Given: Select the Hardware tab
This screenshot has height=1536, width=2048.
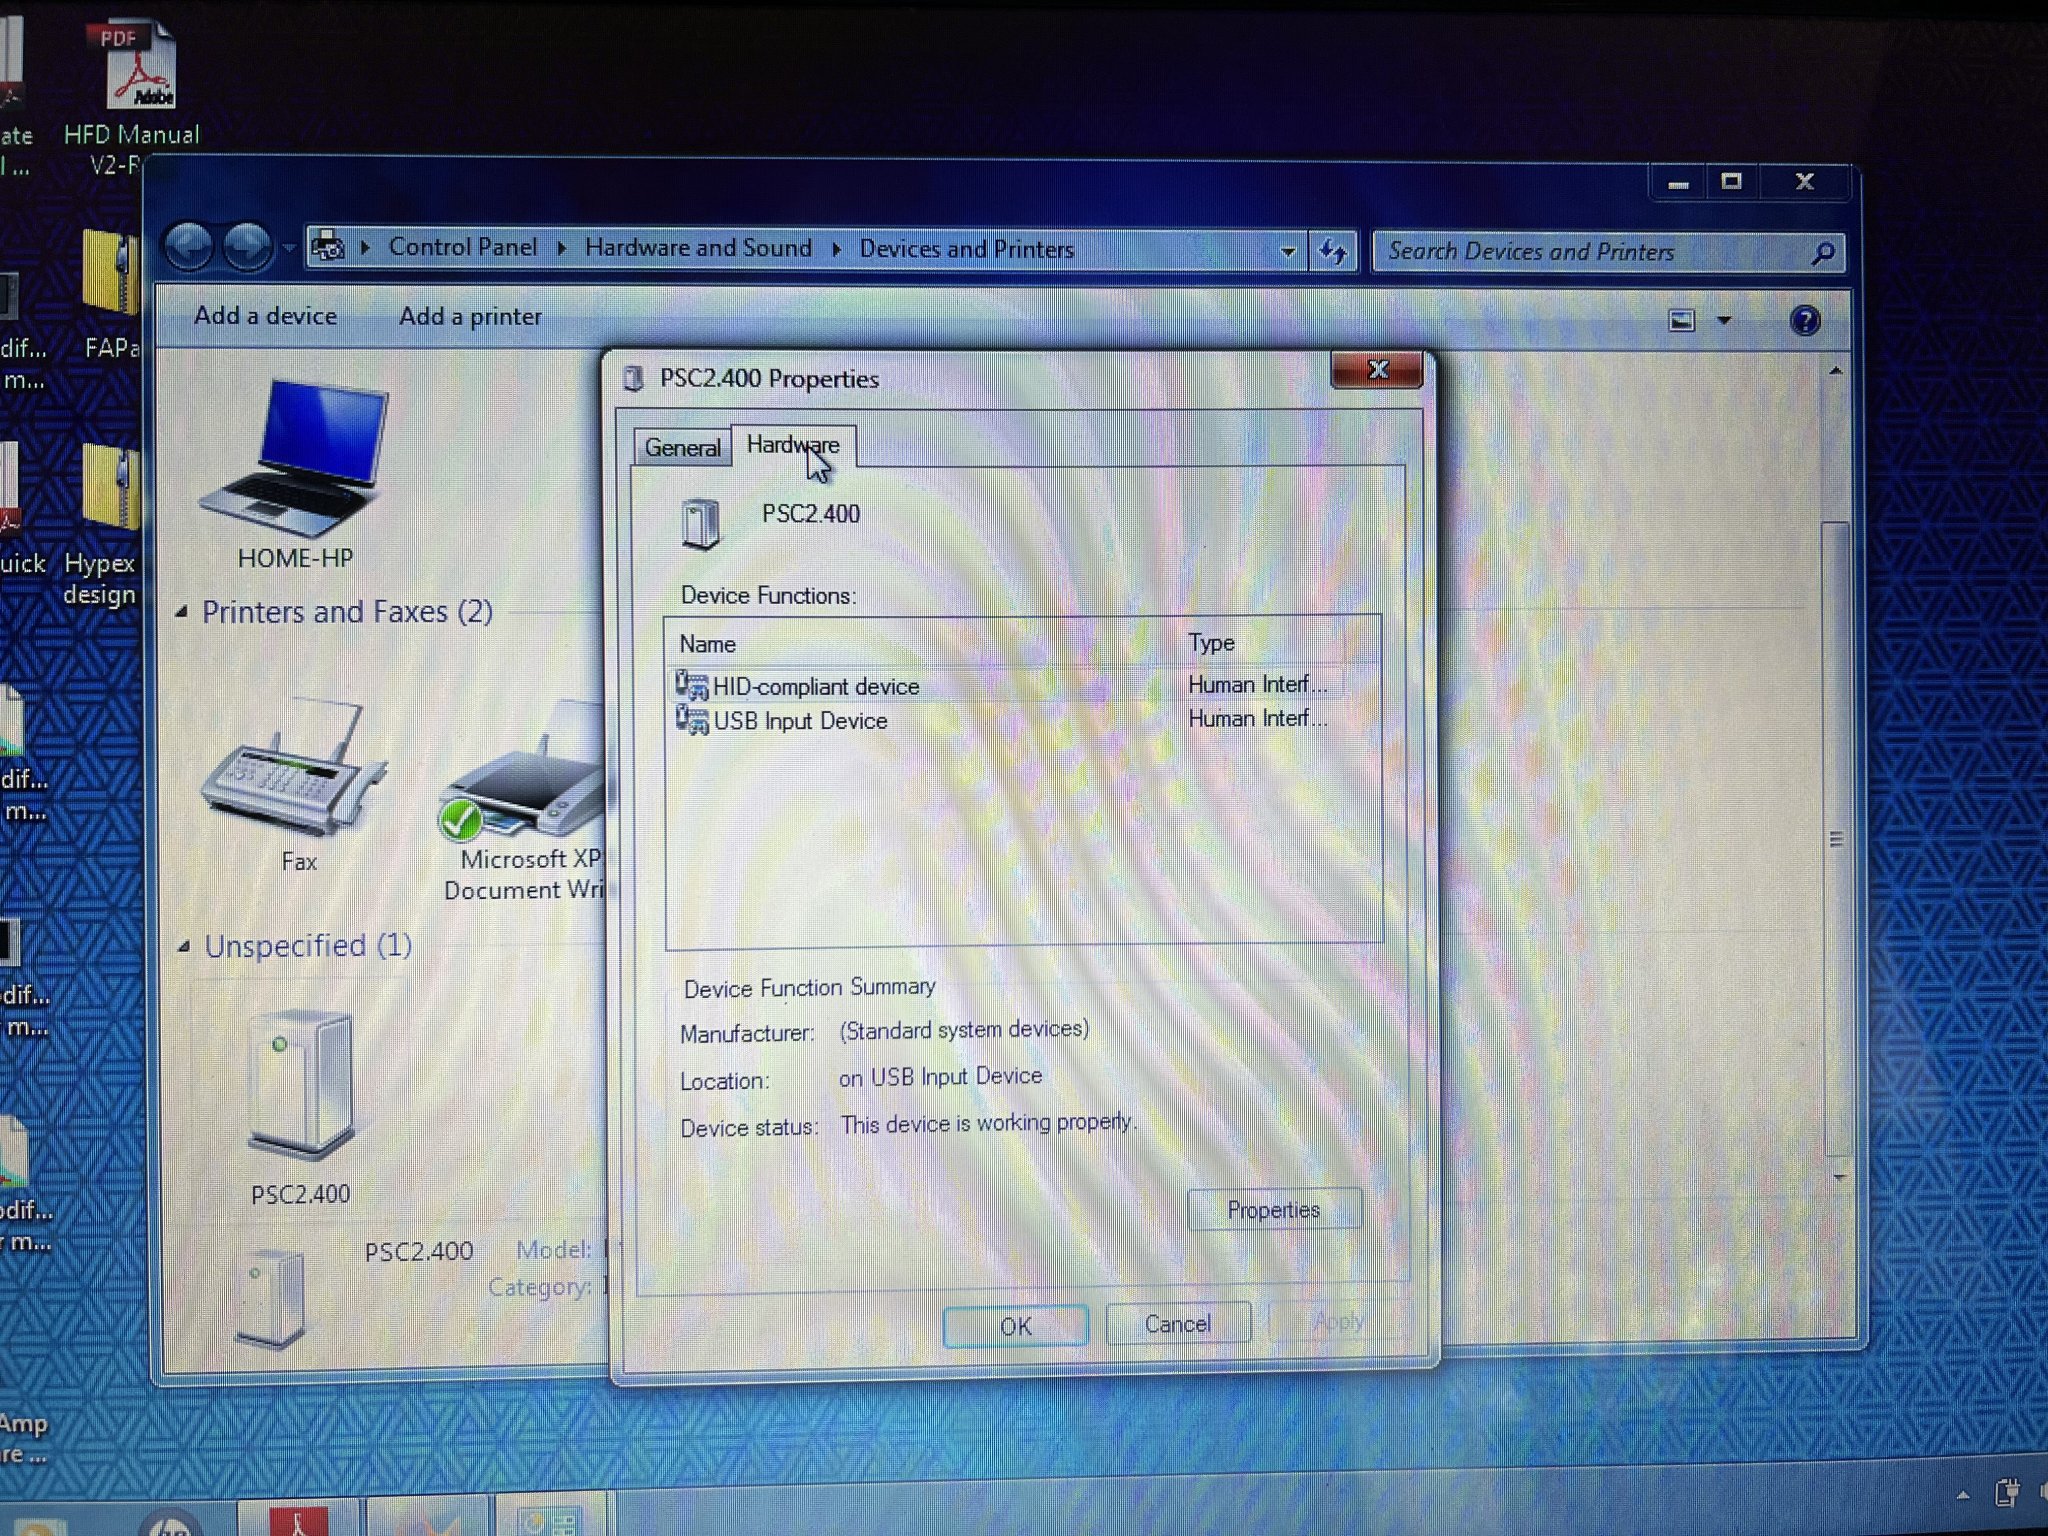Looking at the screenshot, I should point(793,445).
